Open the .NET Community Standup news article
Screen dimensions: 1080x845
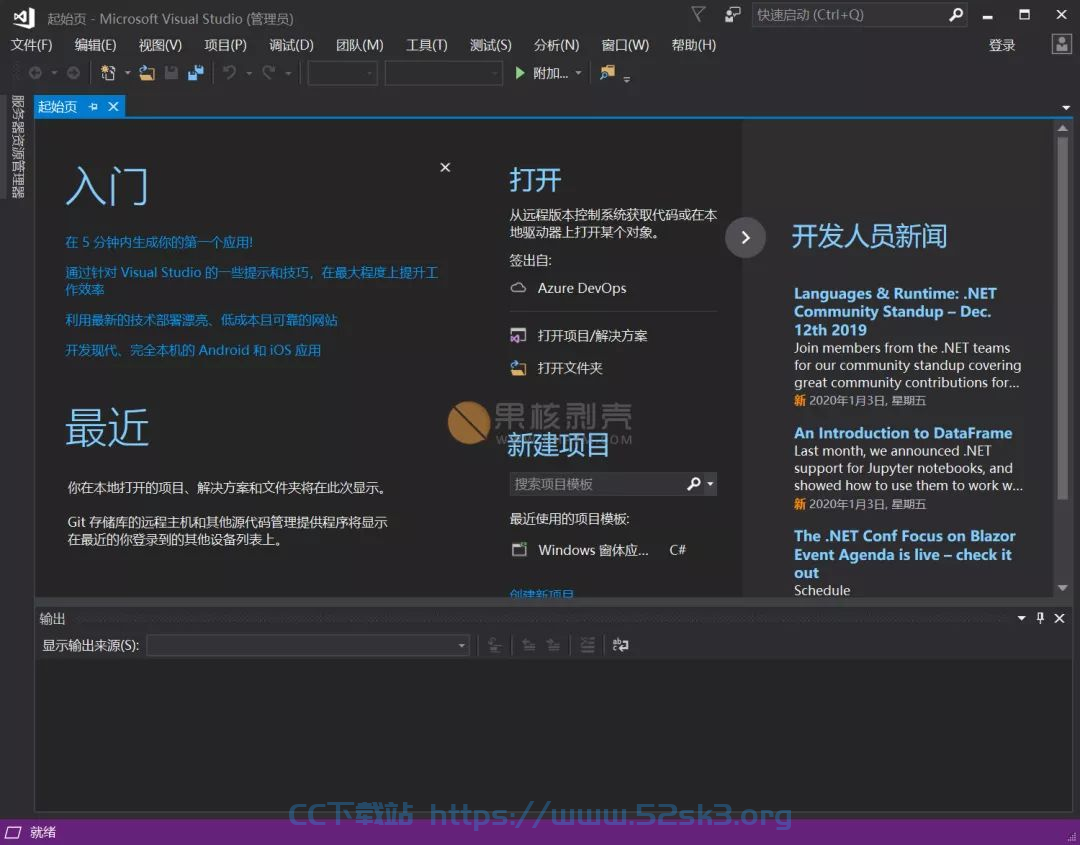click(895, 311)
